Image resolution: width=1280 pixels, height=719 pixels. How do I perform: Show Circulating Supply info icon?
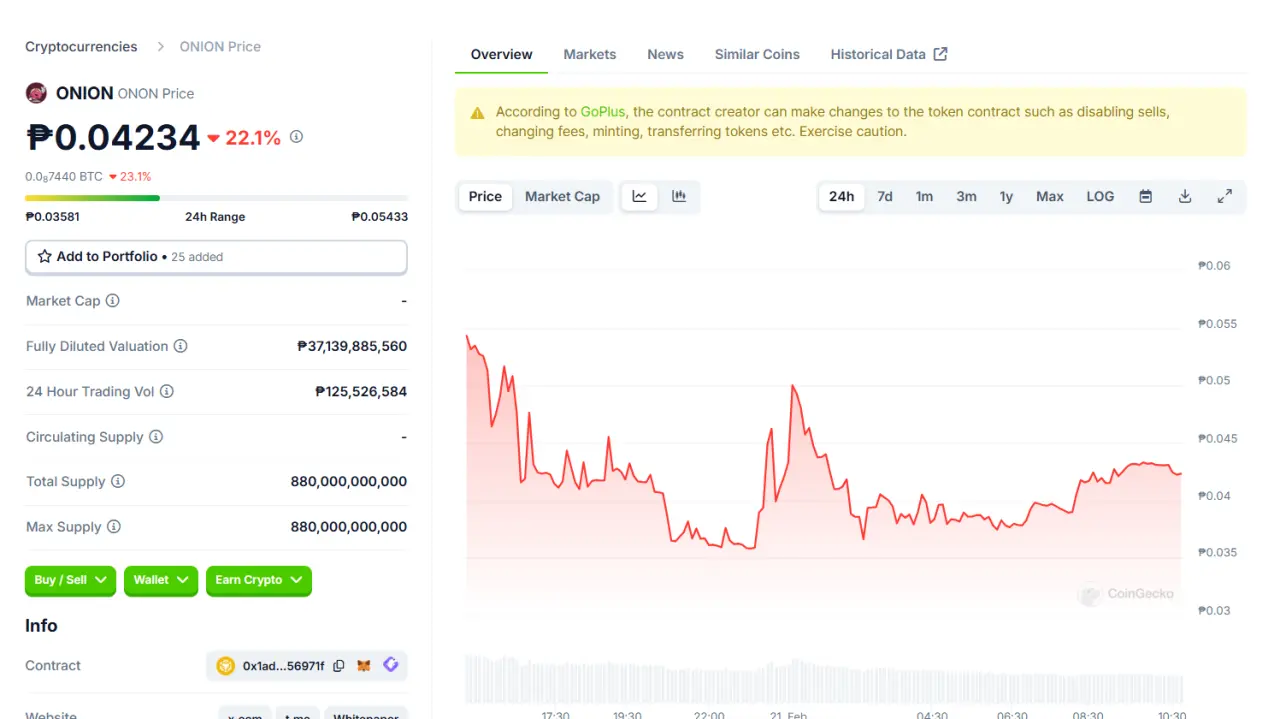click(156, 437)
